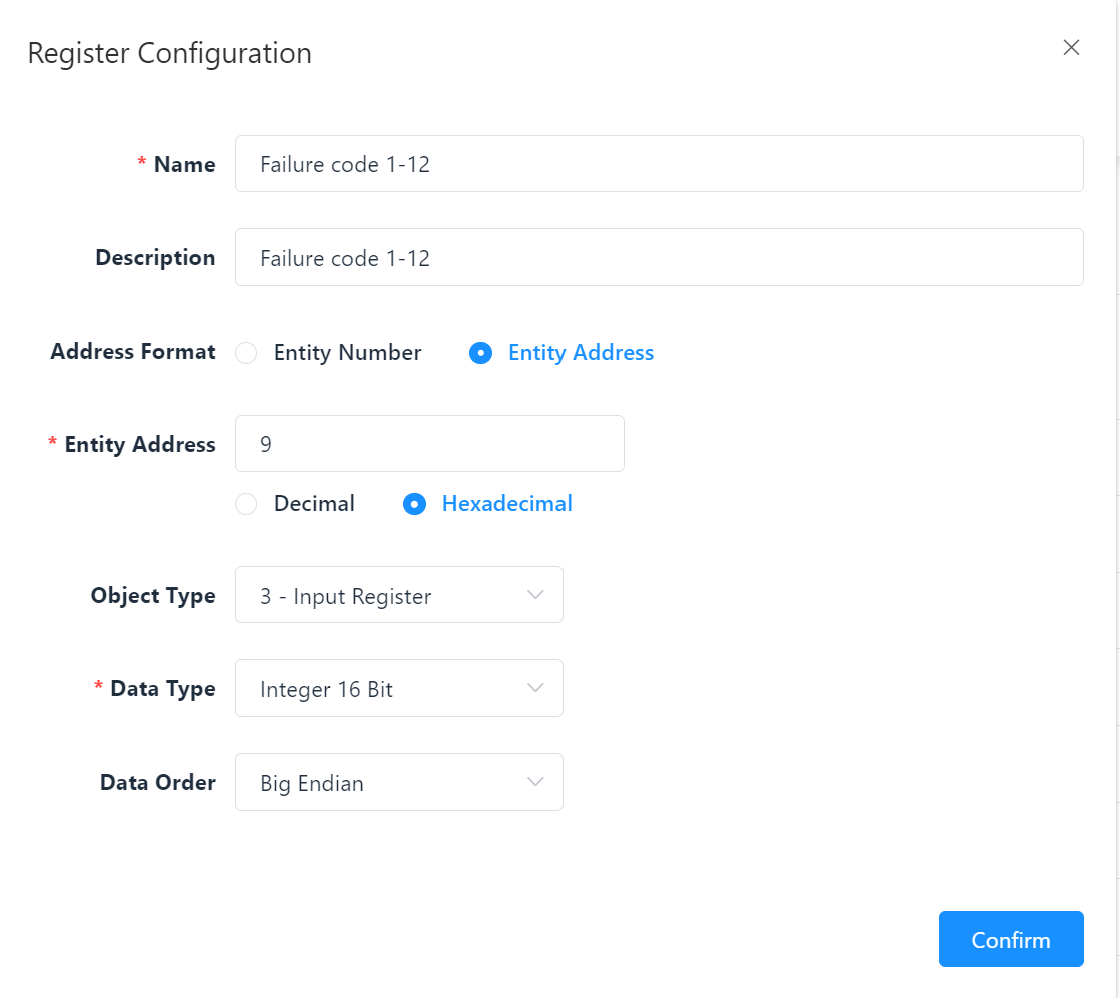
Task: Click the chevron arrow in Object Type
Action: pyautogui.click(x=535, y=595)
